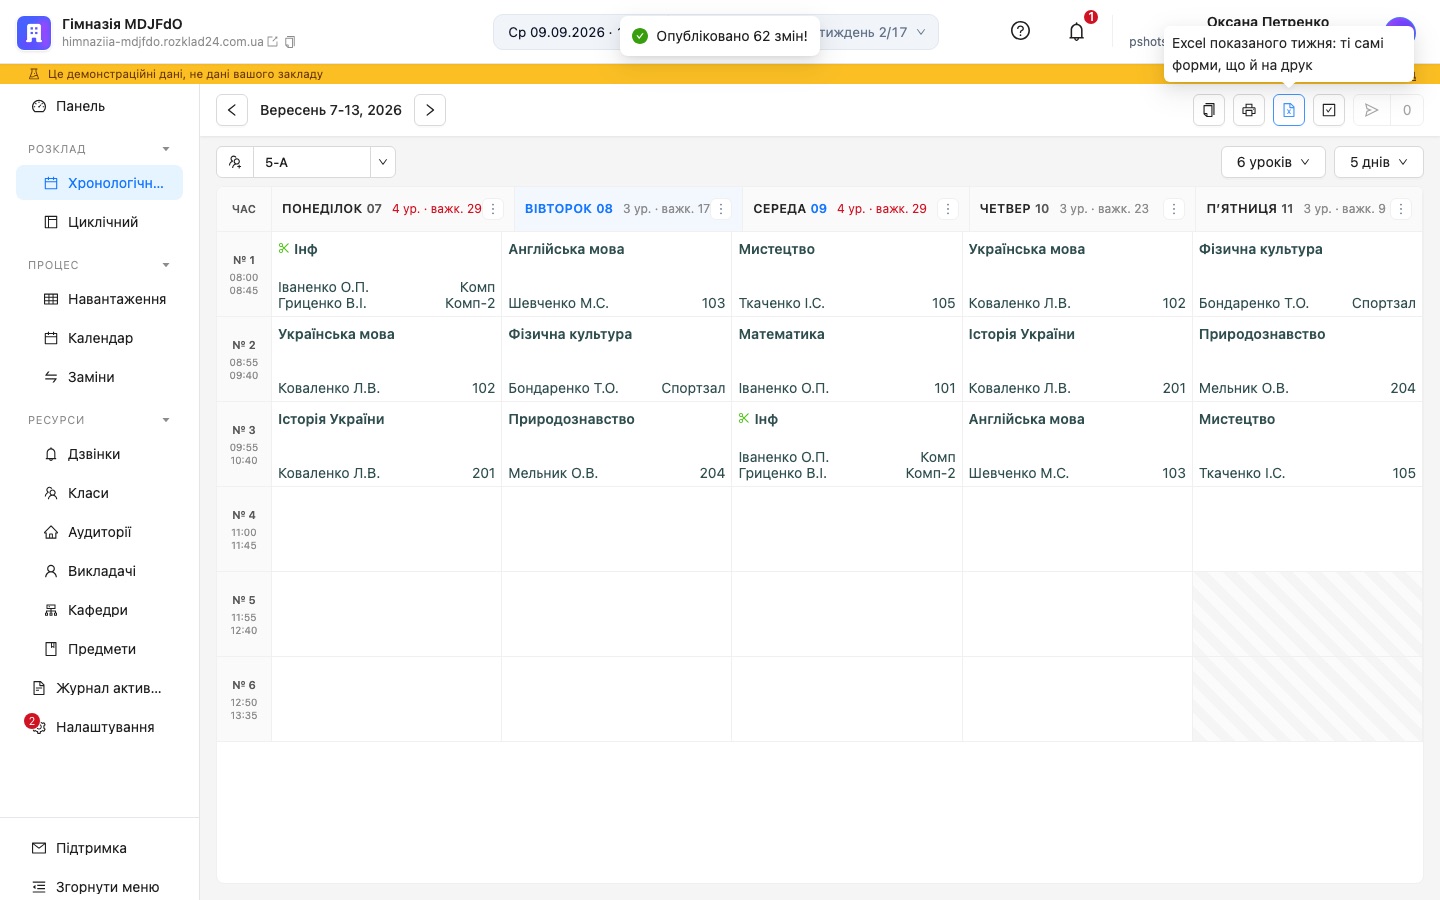
Task: Open Дзвінки resource page
Action: coord(99,454)
